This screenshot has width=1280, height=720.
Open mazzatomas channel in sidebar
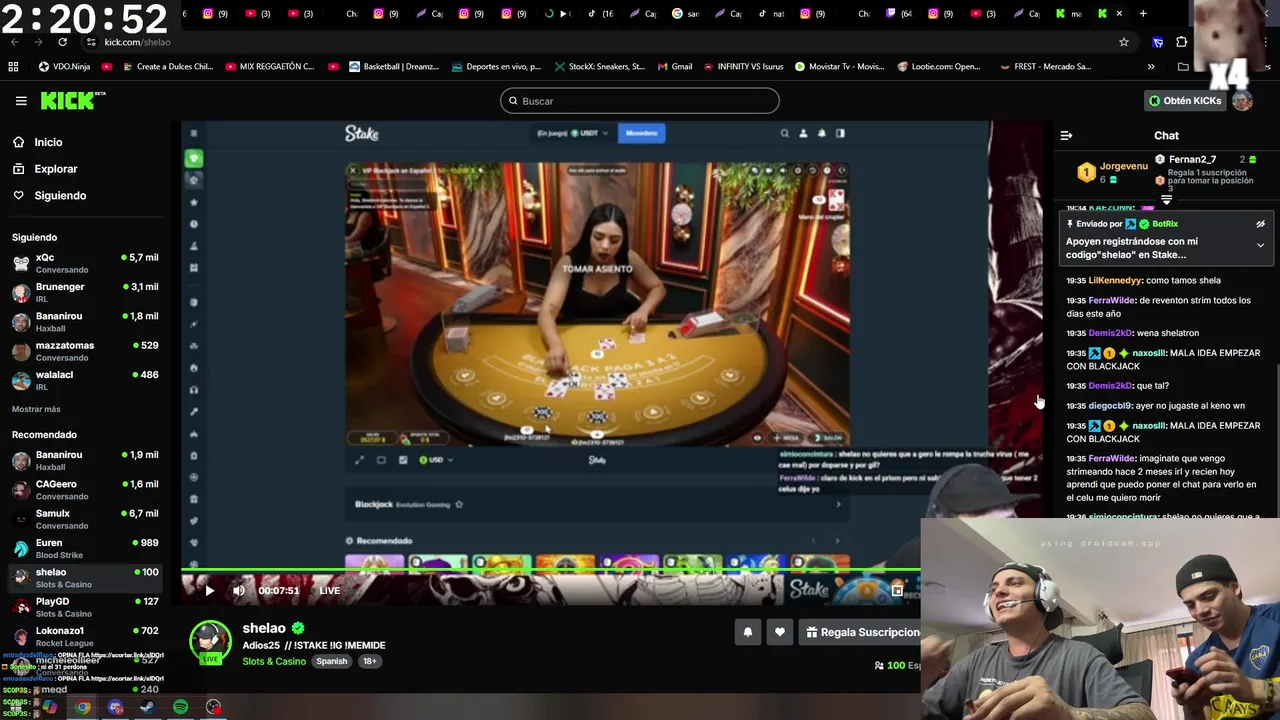click(x=85, y=351)
